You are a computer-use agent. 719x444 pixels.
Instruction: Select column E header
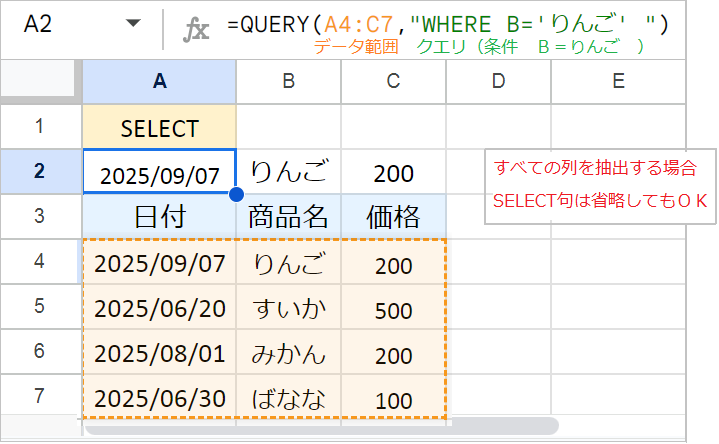(x=618, y=81)
